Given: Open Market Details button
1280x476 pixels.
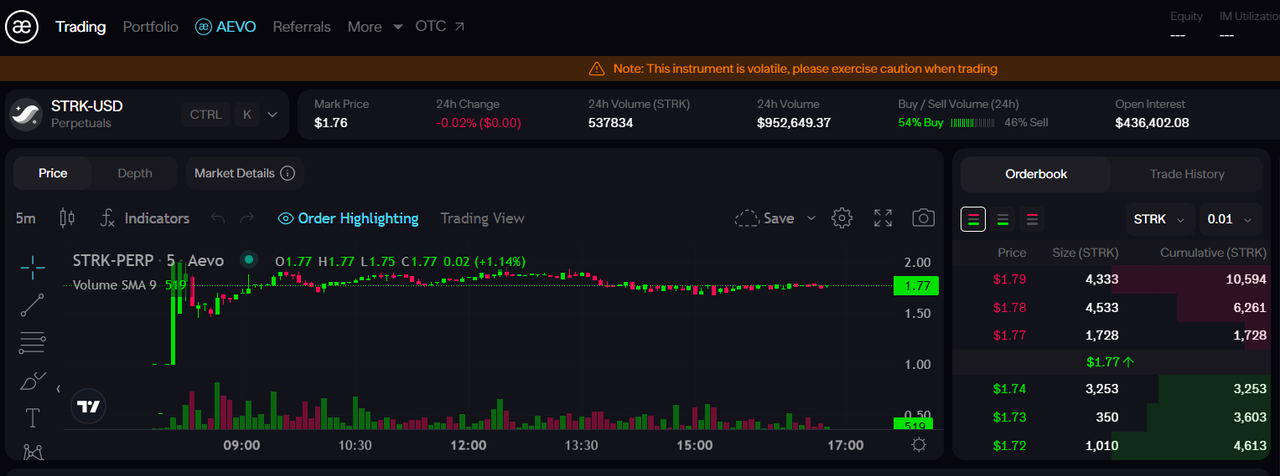Looking at the screenshot, I should point(245,173).
